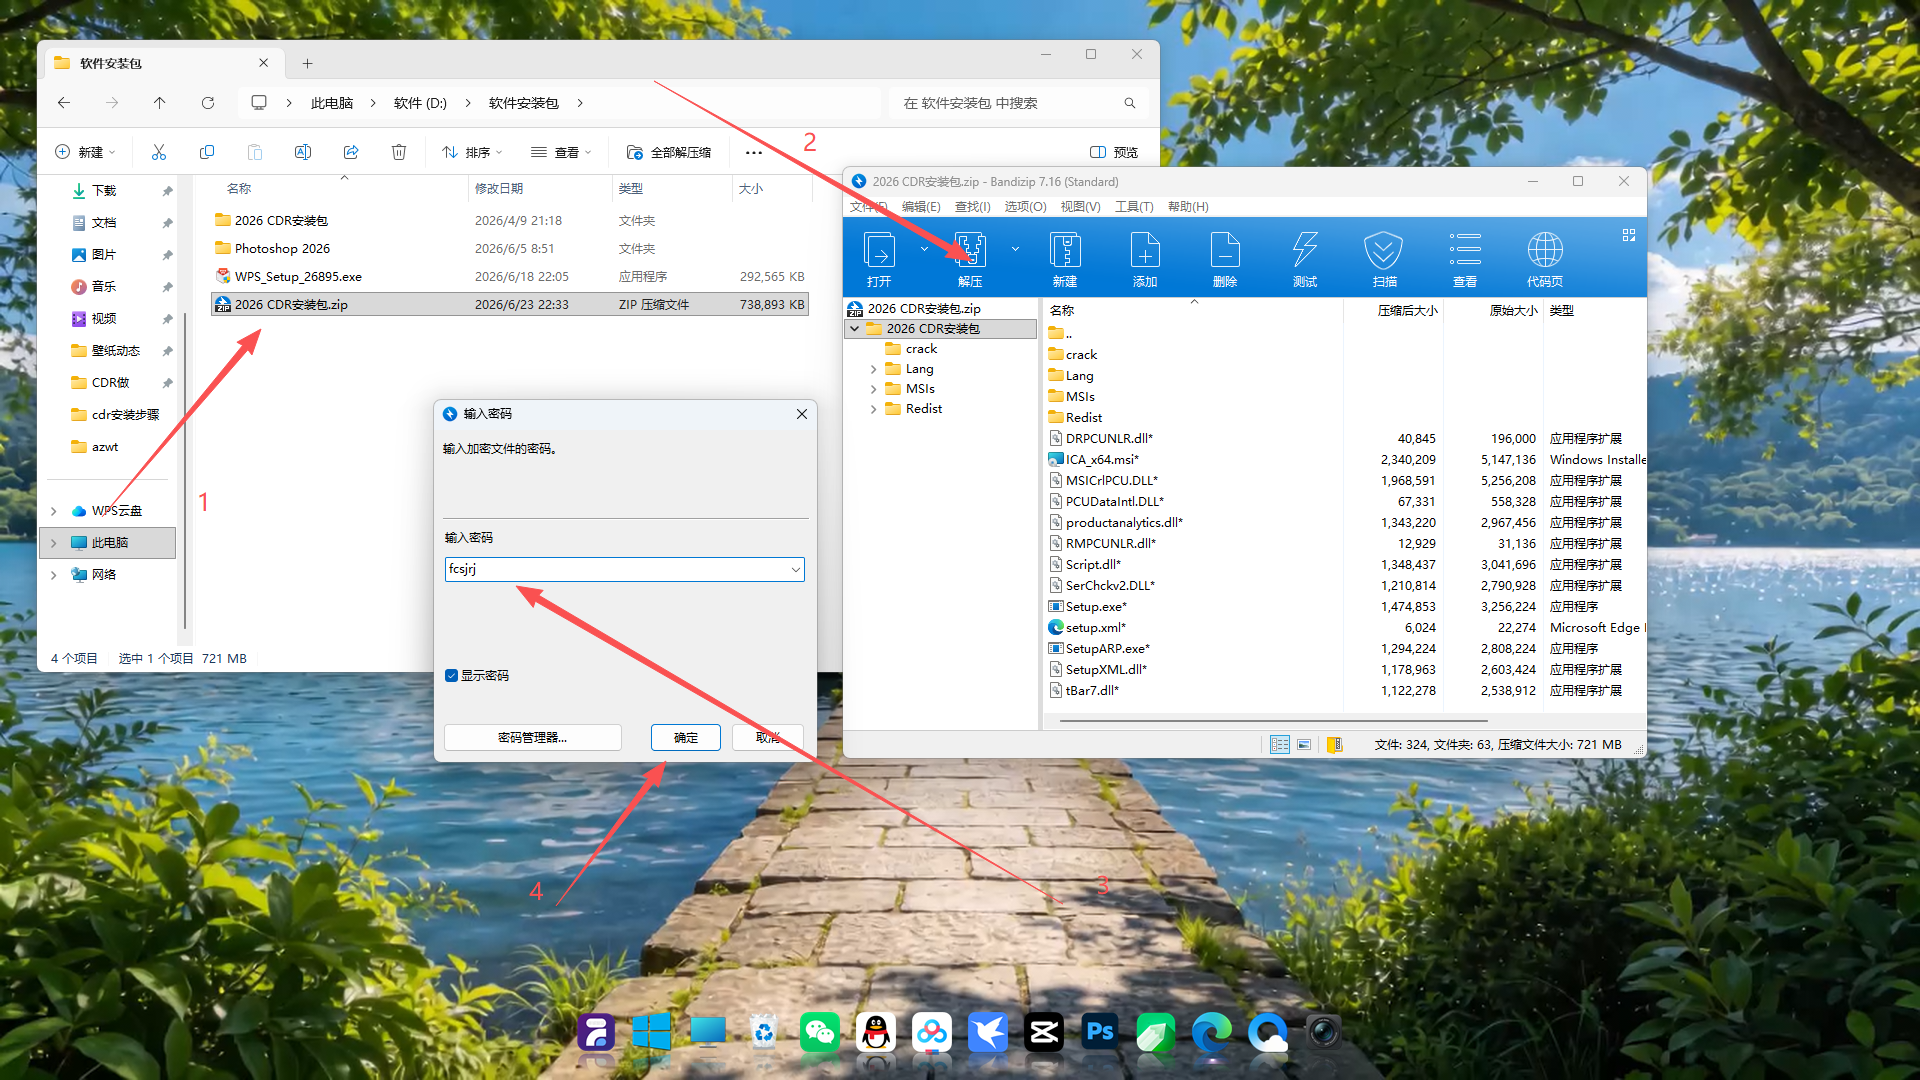Click the Up arrow in Explorer navigation

(160, 103)
